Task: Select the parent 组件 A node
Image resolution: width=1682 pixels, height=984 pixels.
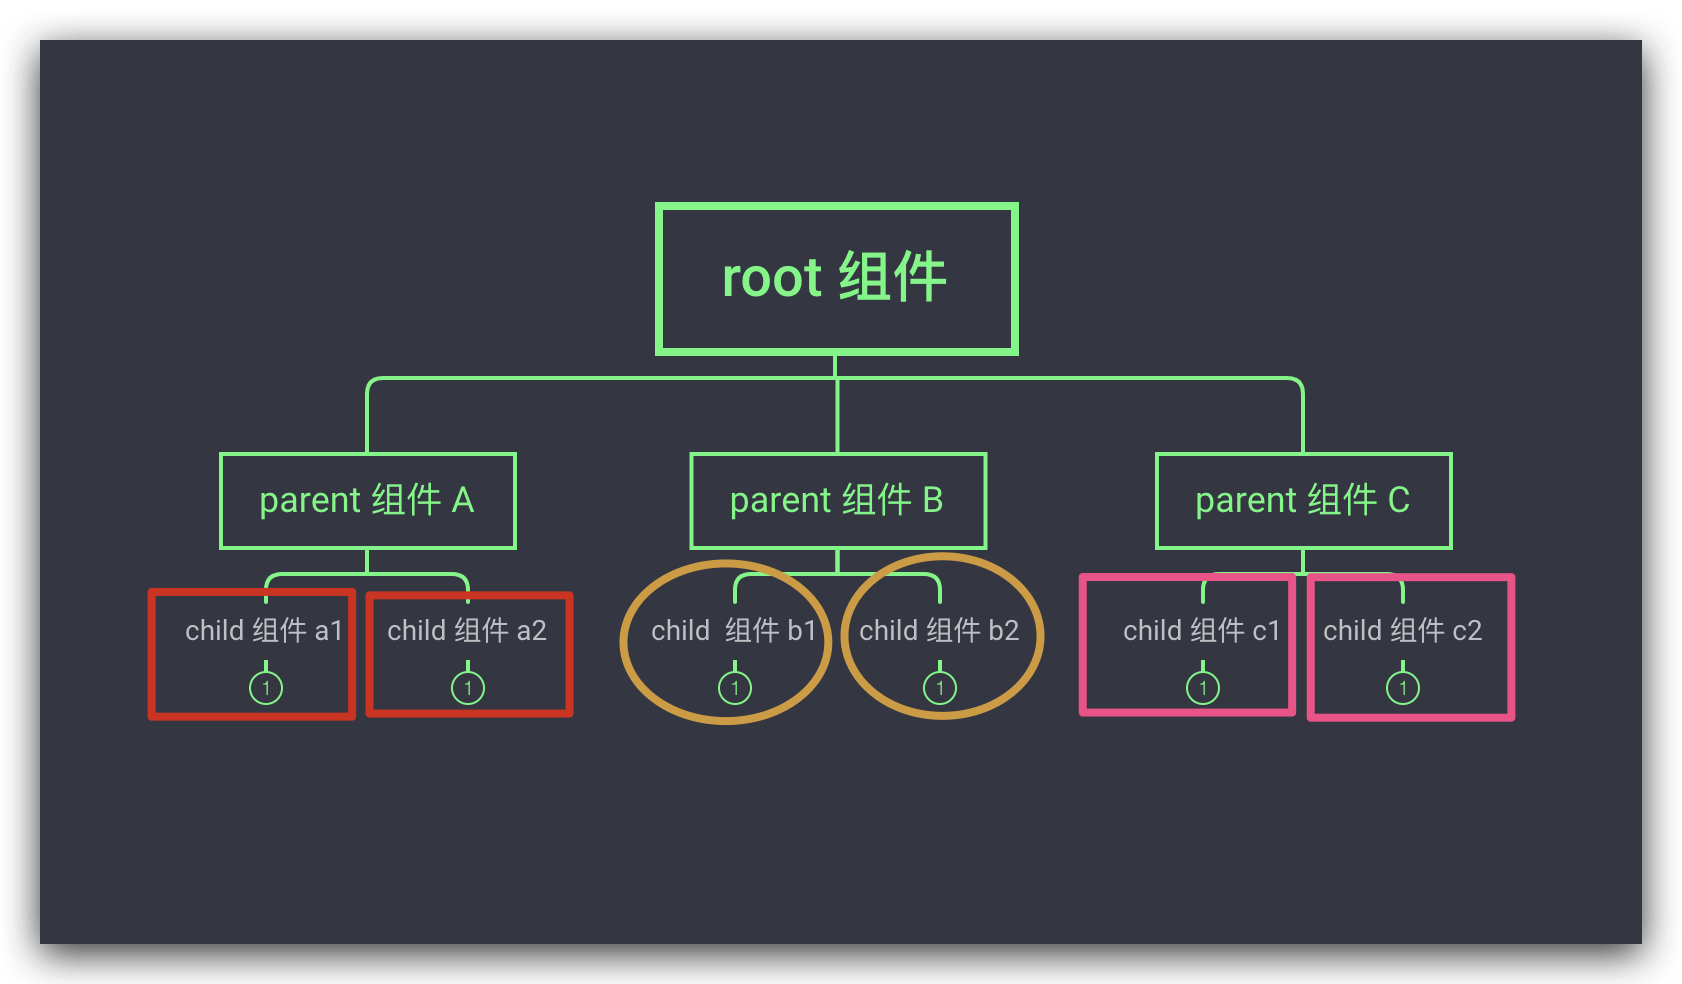Action: point(367,500)
